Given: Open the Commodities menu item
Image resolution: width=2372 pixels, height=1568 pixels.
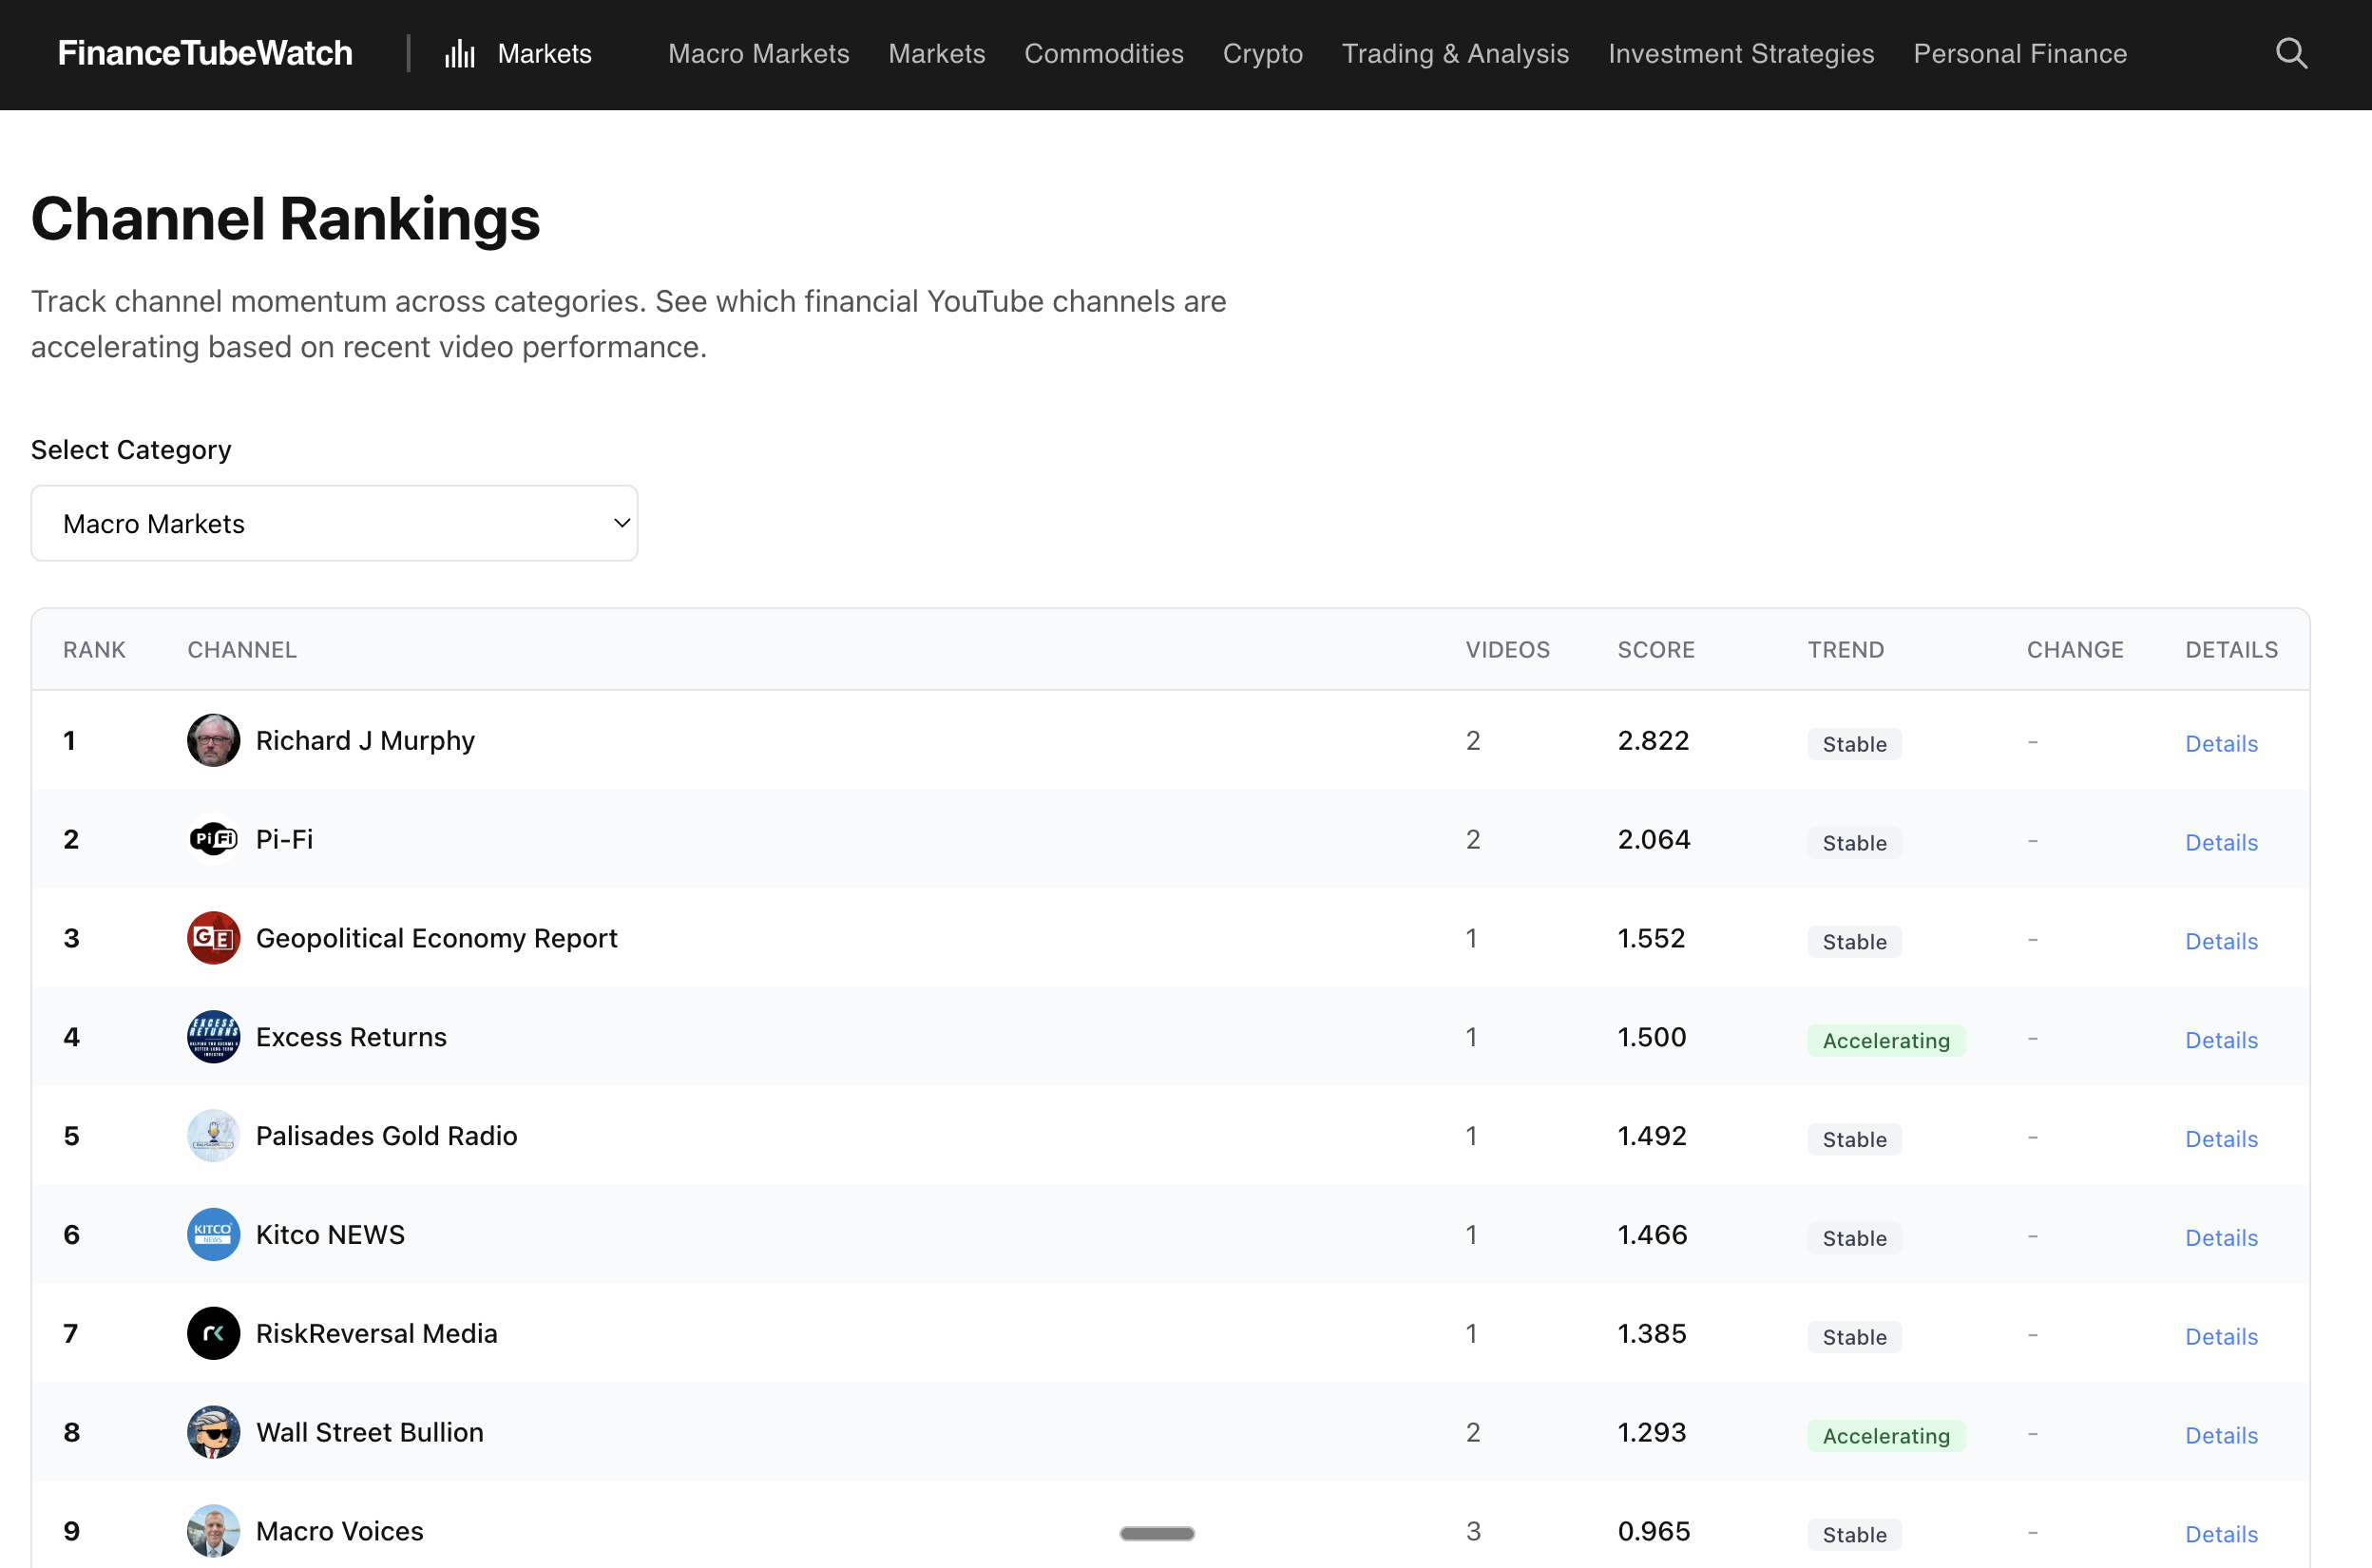Looking at the screenshot, I should [1103, 54].
